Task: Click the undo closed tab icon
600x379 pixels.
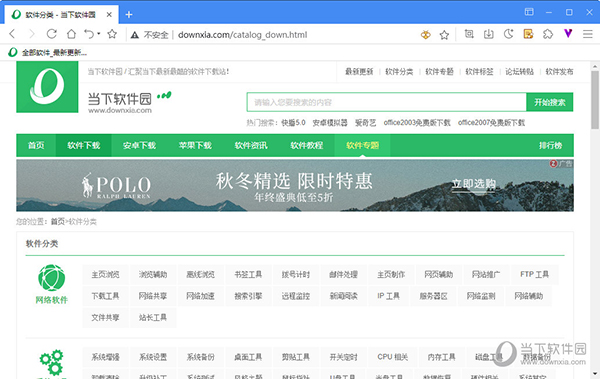Action: click(89, 34)
